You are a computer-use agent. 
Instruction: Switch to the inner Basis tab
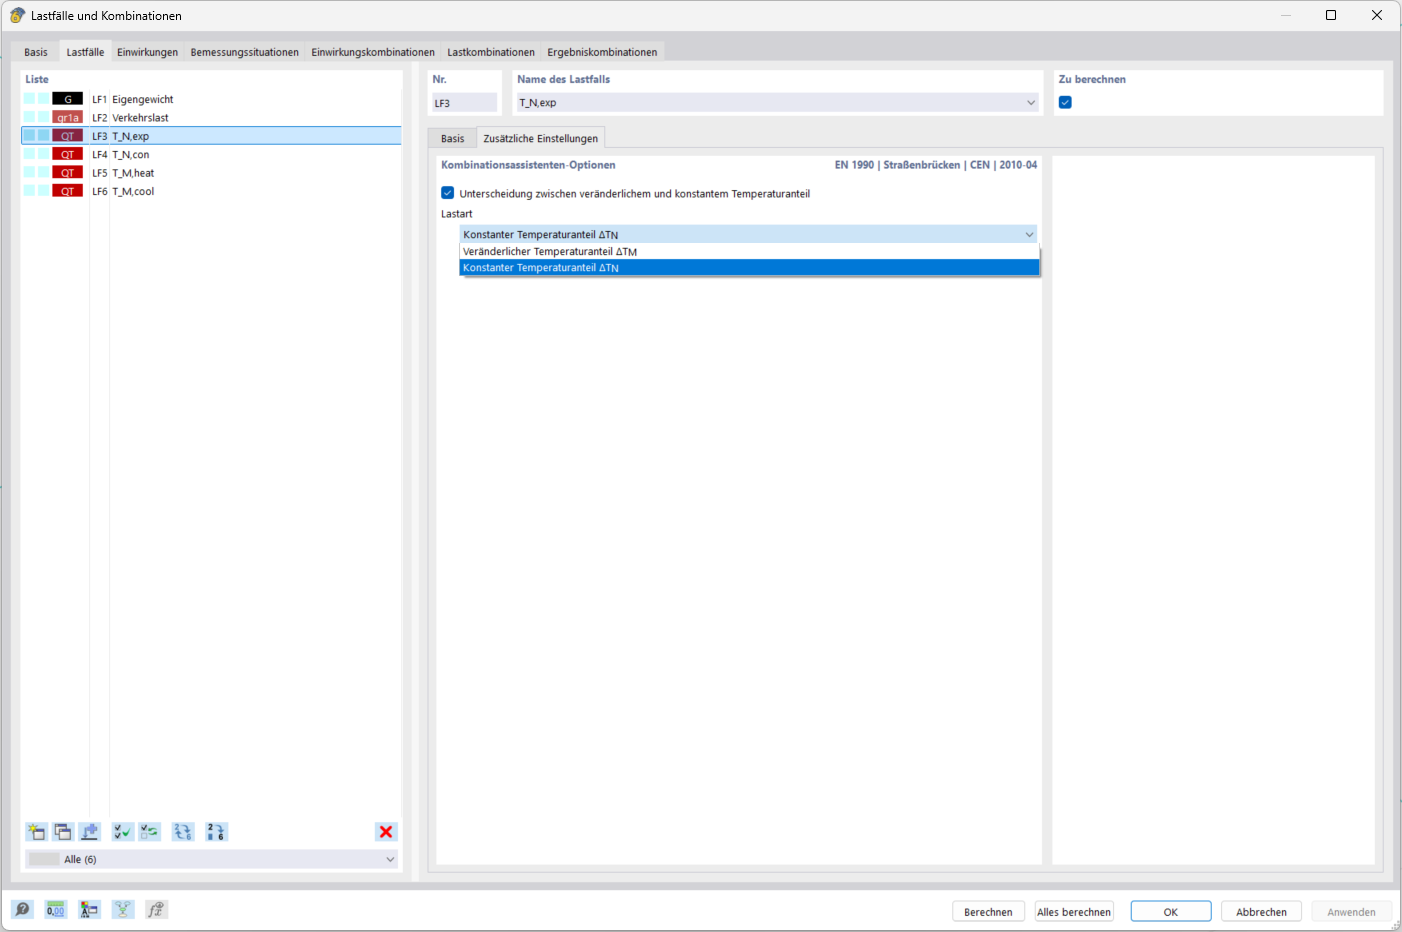453,138
